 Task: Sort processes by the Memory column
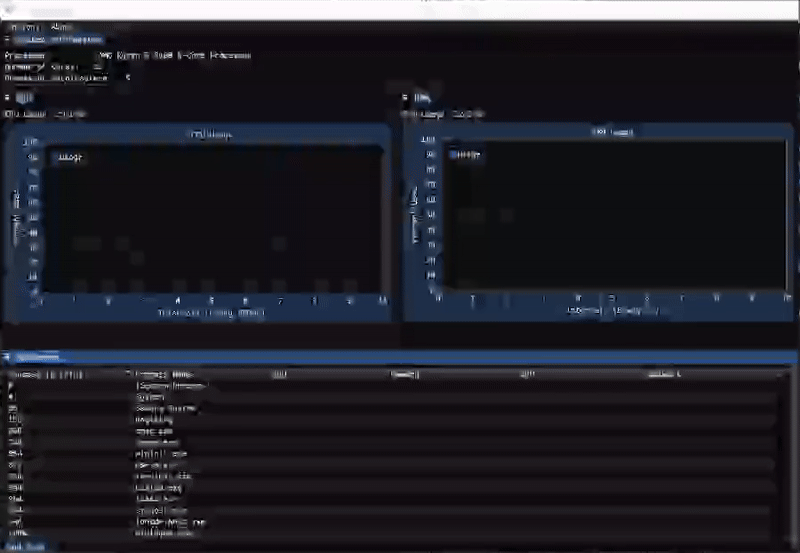tap(404, 375)
